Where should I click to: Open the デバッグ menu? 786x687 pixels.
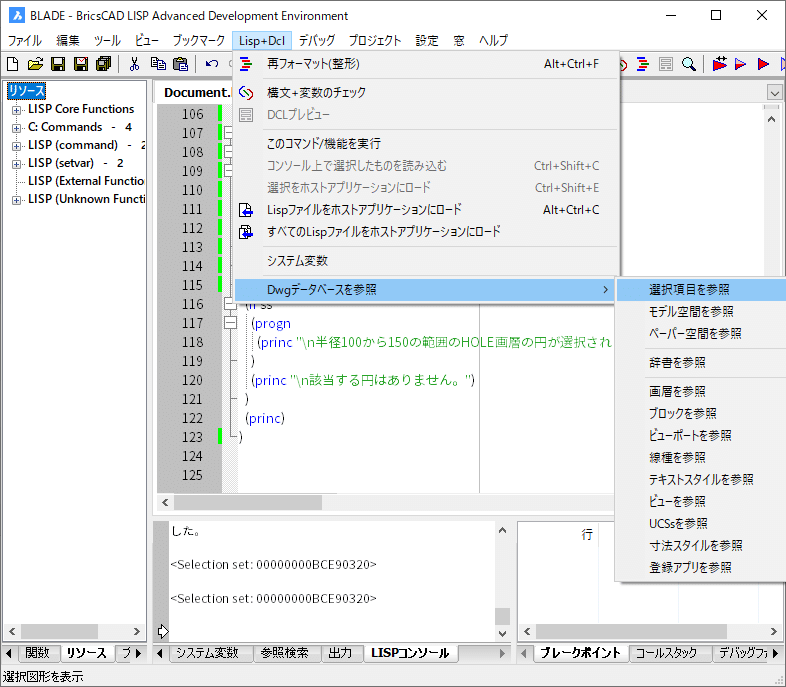click(316, 40)
